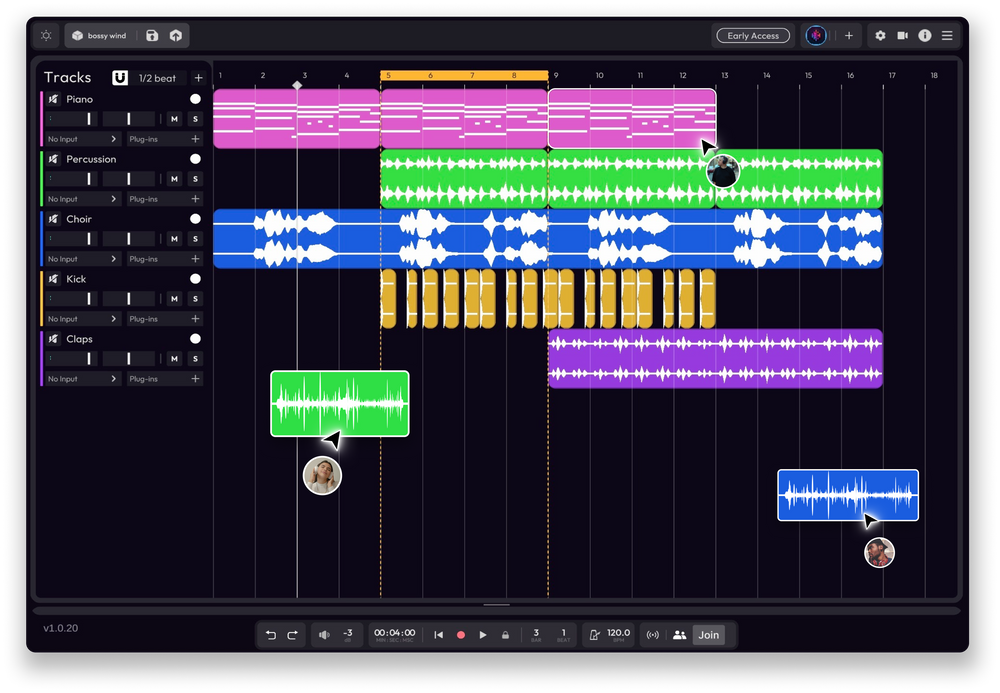The image size is (1000, 693).
Task: Solo the Piano track
Action: pos(195,119)
